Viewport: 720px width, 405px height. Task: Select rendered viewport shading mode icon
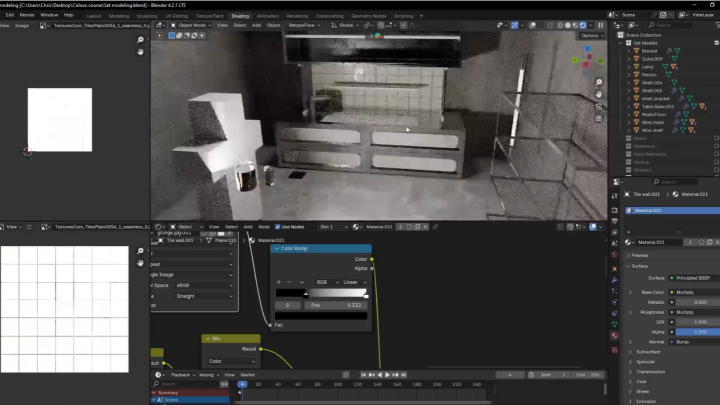pos(583,25)
